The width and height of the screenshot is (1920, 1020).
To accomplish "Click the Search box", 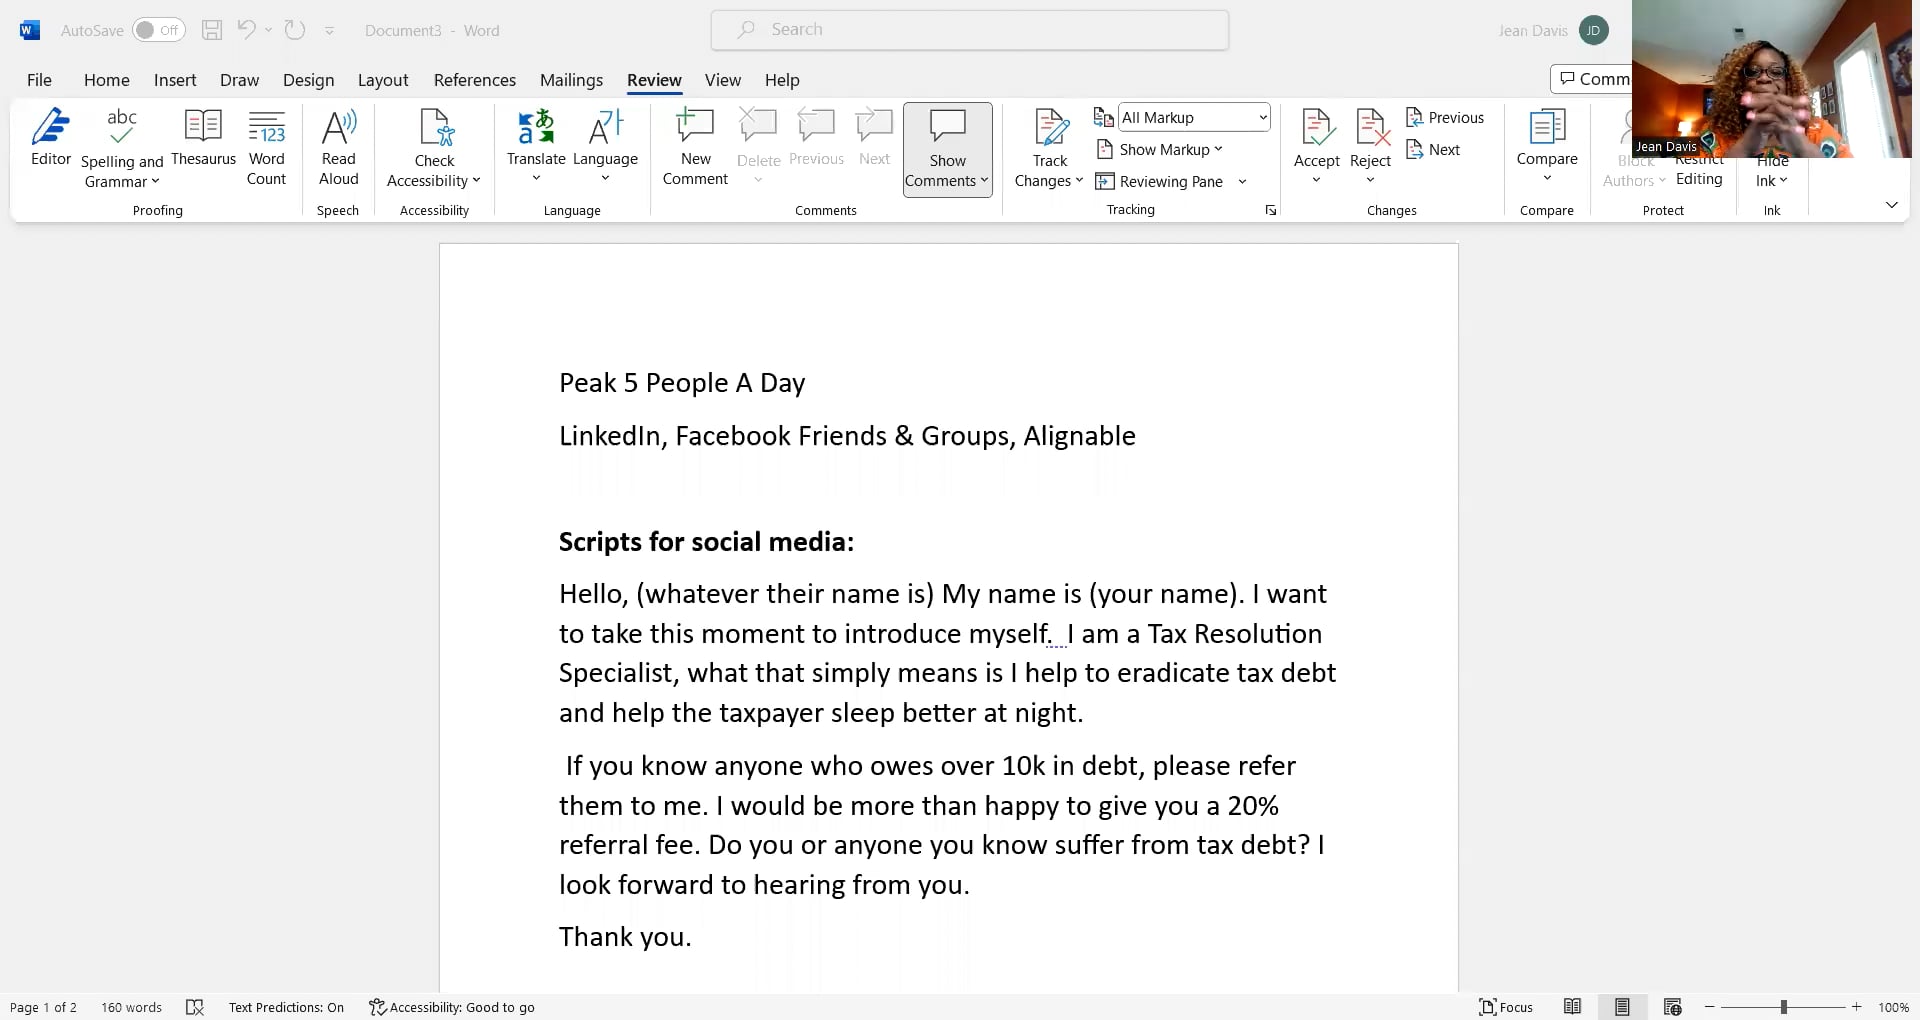I will pos(970,30).
